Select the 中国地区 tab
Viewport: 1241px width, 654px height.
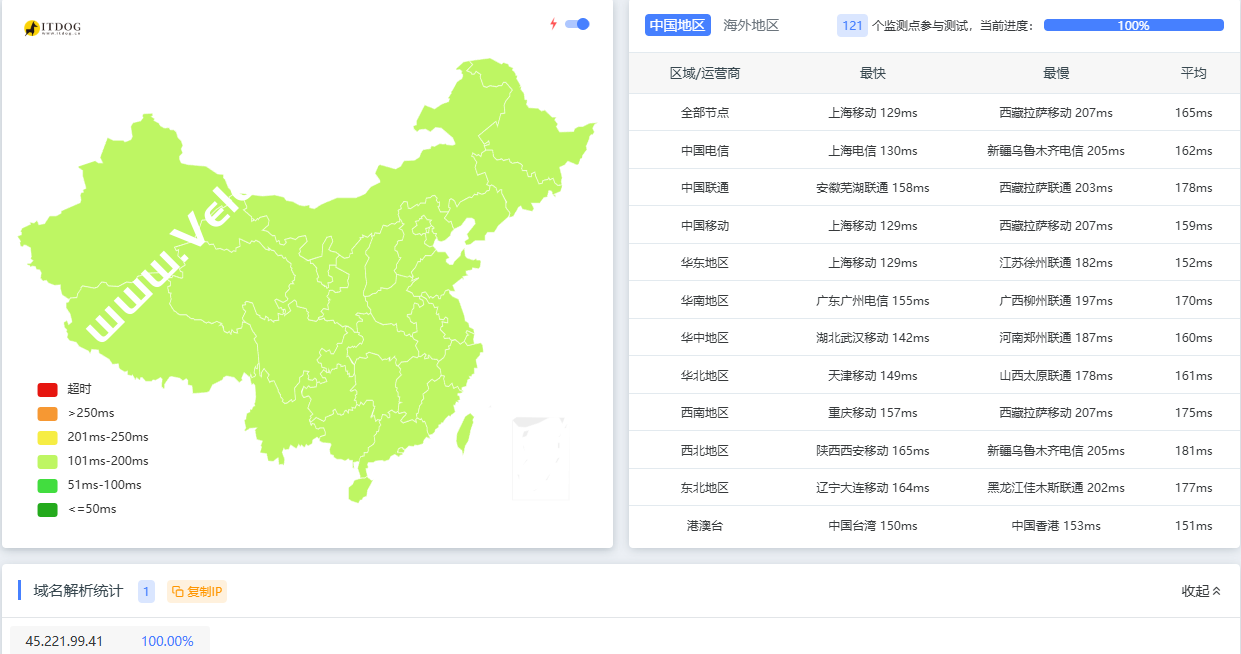(x=677, y=24)
